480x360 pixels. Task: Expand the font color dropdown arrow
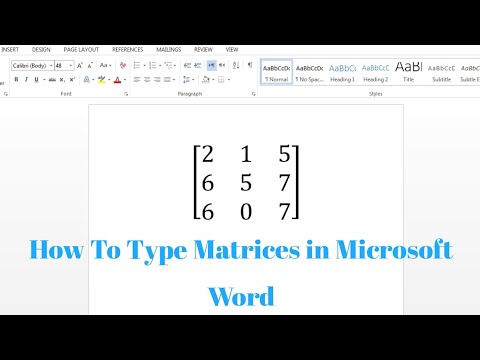(125, 80)
